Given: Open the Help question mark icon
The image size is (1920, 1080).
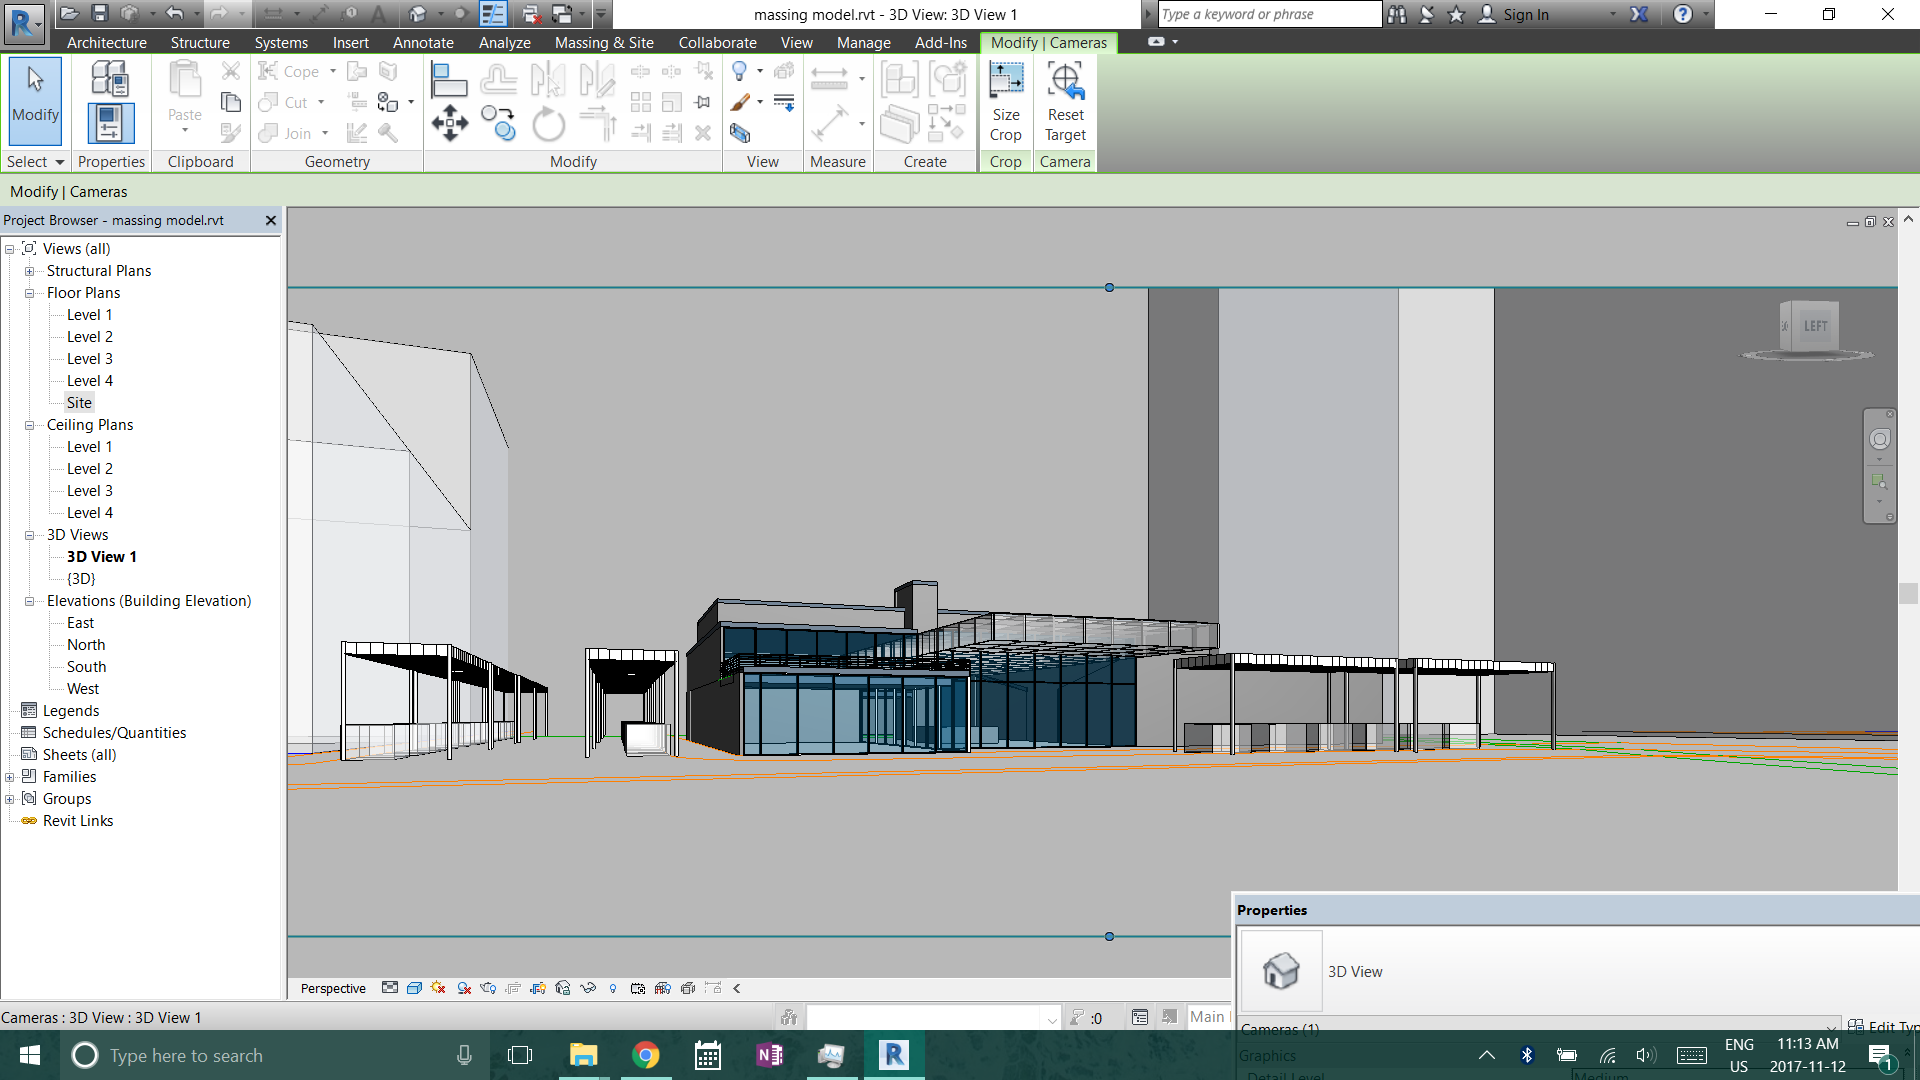Looking at the screenshot, I should [1683, 14].
